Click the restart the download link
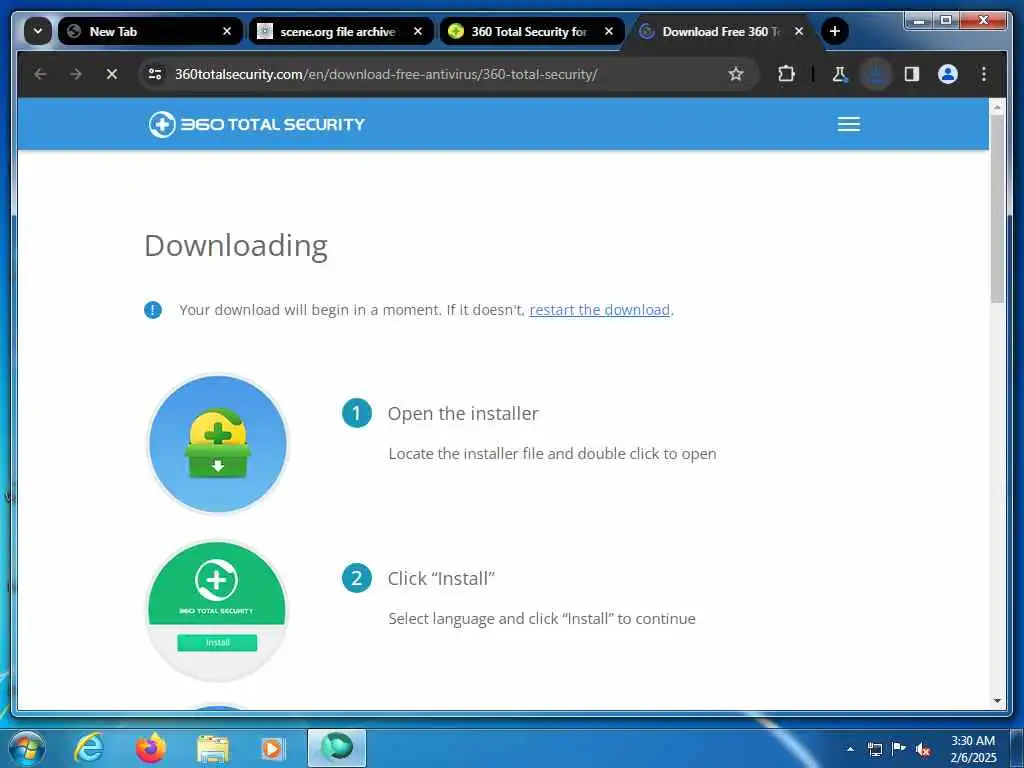This screenshot has height=768, width=1024. coord(600,310)
